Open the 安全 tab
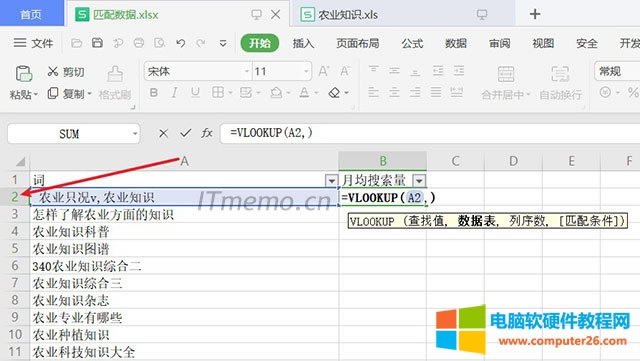Screen dimensions: 640x361 pos(587,43)
